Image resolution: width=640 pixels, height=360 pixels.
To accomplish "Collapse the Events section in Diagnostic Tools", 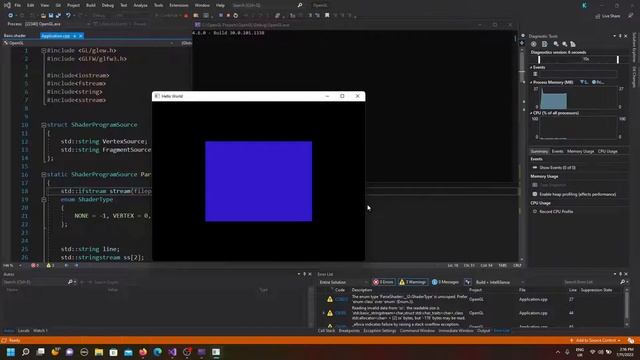I will pyautogui.click(x=531, y=67).
